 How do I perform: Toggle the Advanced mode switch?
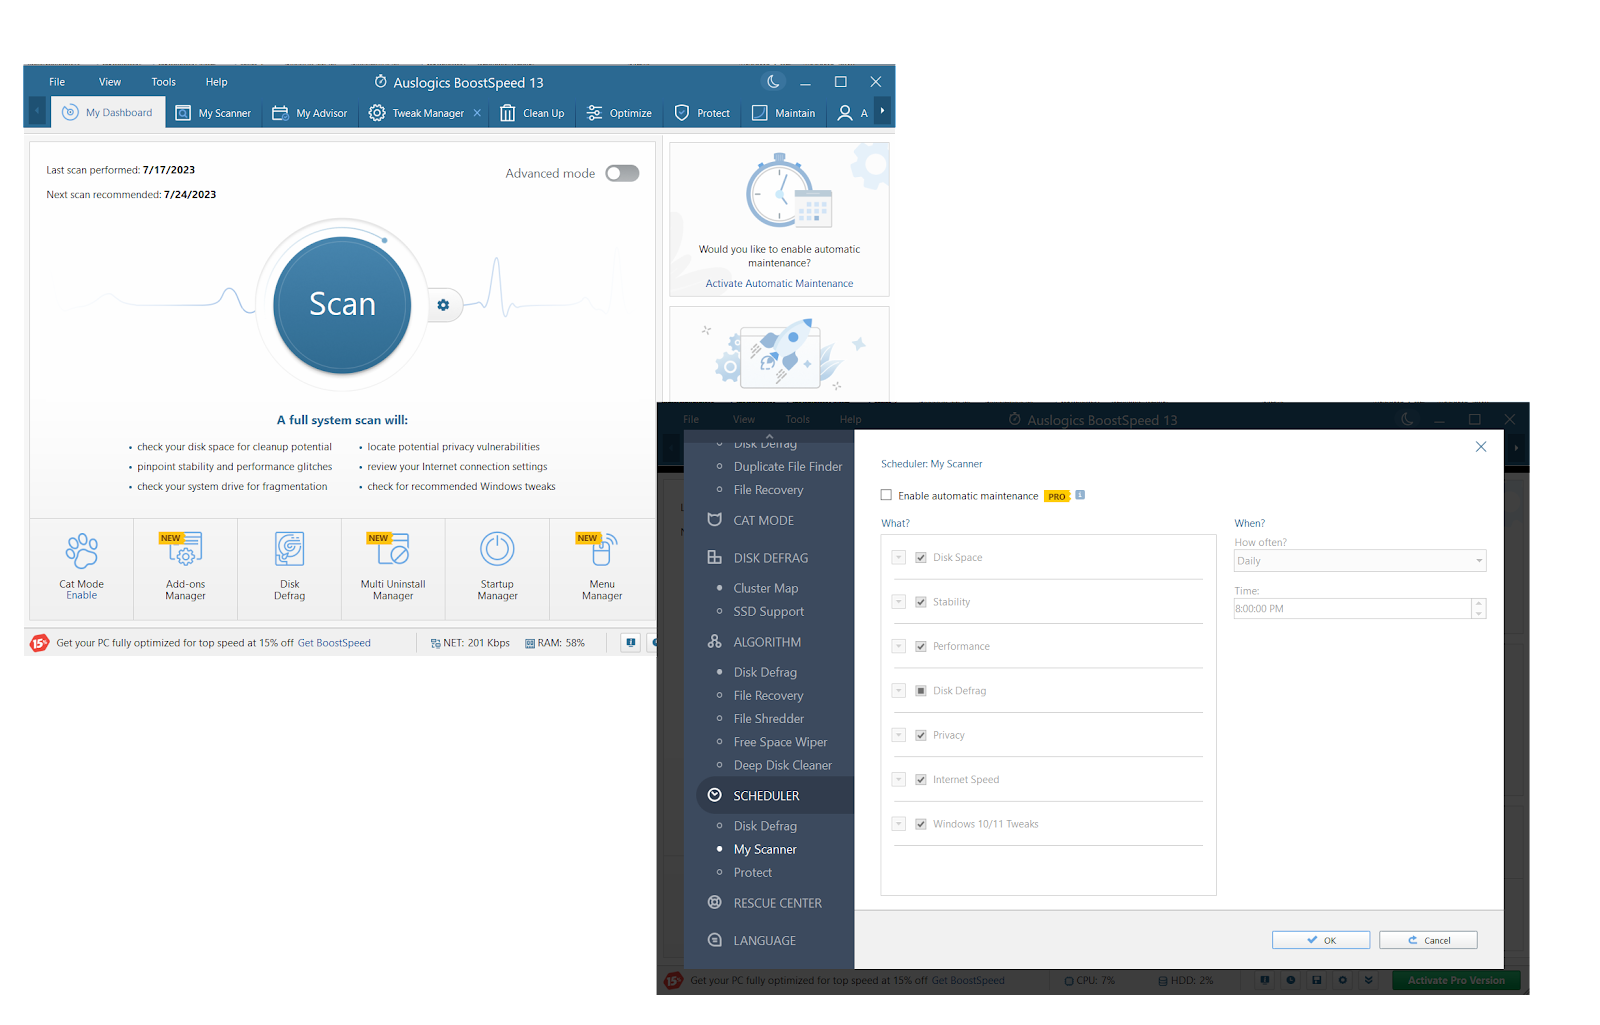point(622,173)
